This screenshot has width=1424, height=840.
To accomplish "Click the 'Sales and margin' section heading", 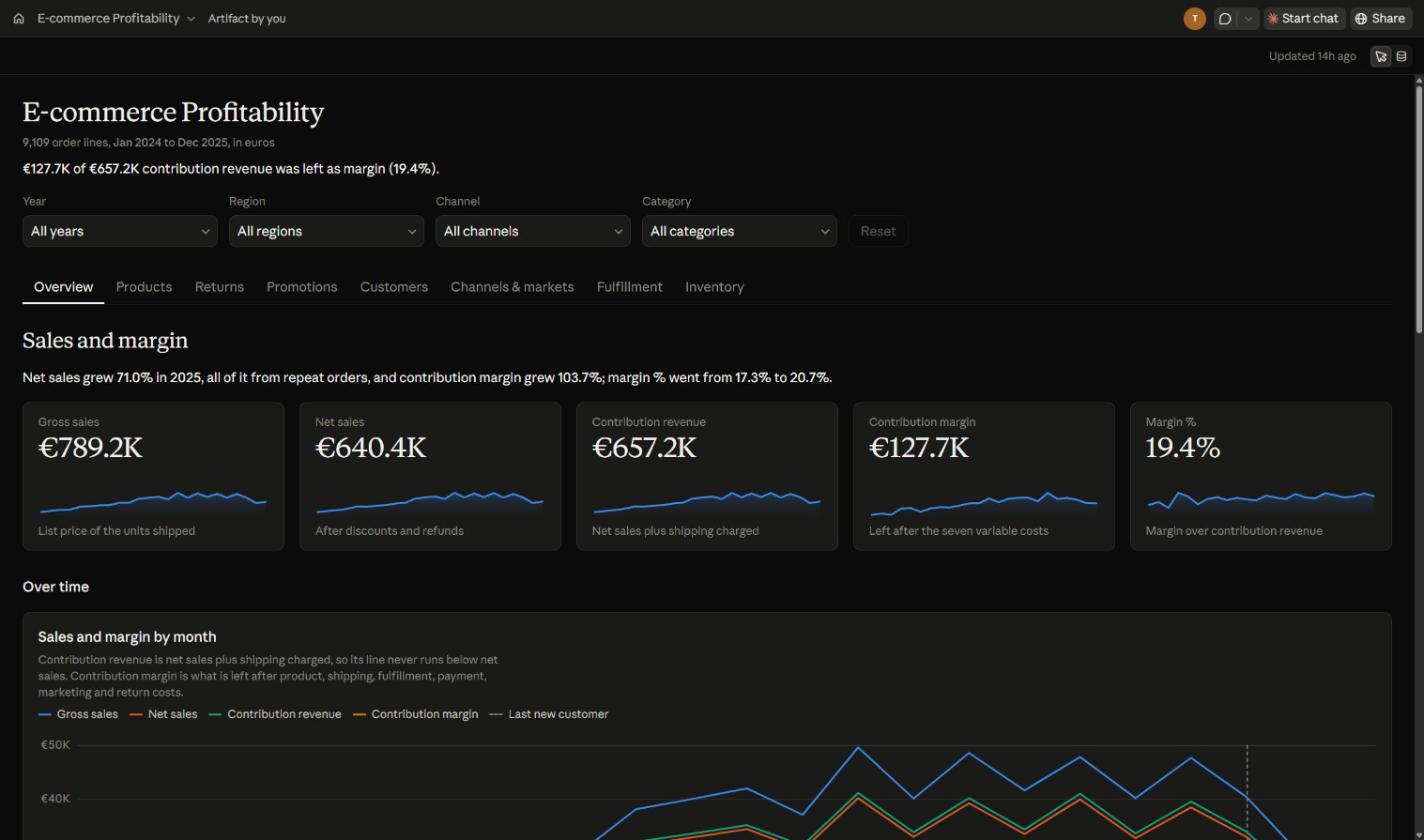I will click(105, 340).
